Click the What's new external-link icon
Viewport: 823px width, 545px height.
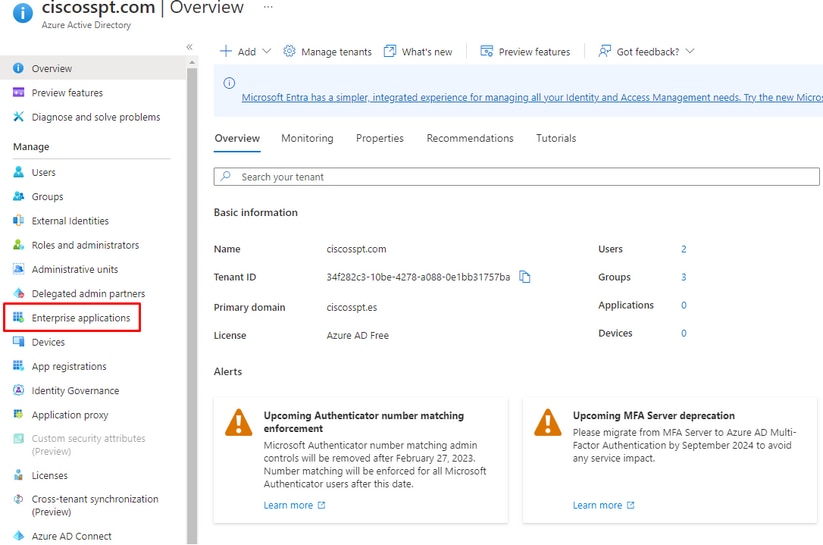point(390,51)
